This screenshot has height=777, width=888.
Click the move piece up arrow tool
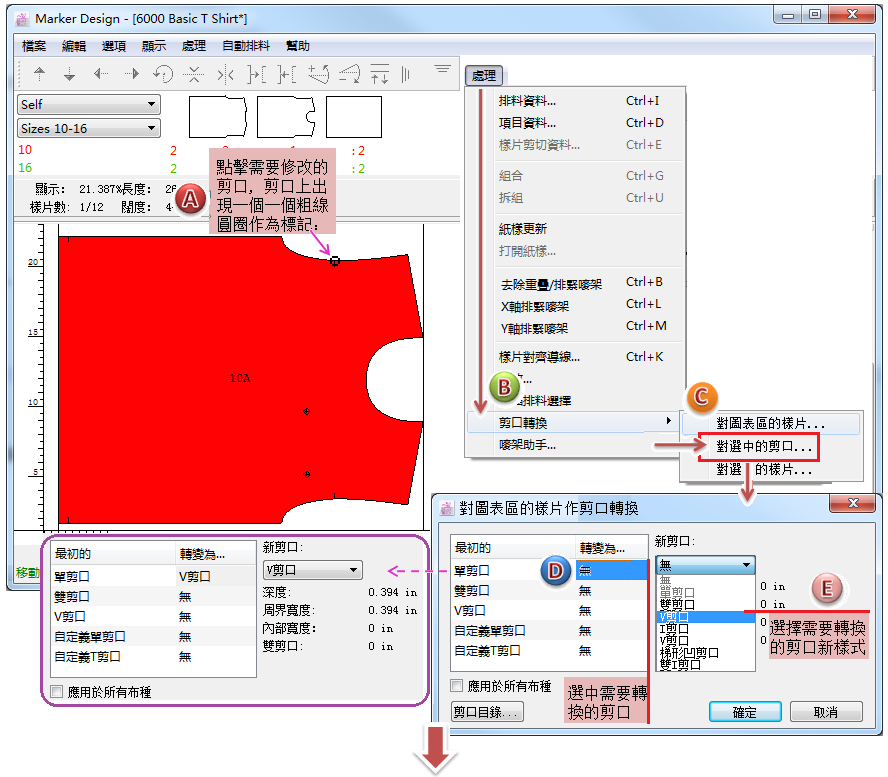coord(39,74)
